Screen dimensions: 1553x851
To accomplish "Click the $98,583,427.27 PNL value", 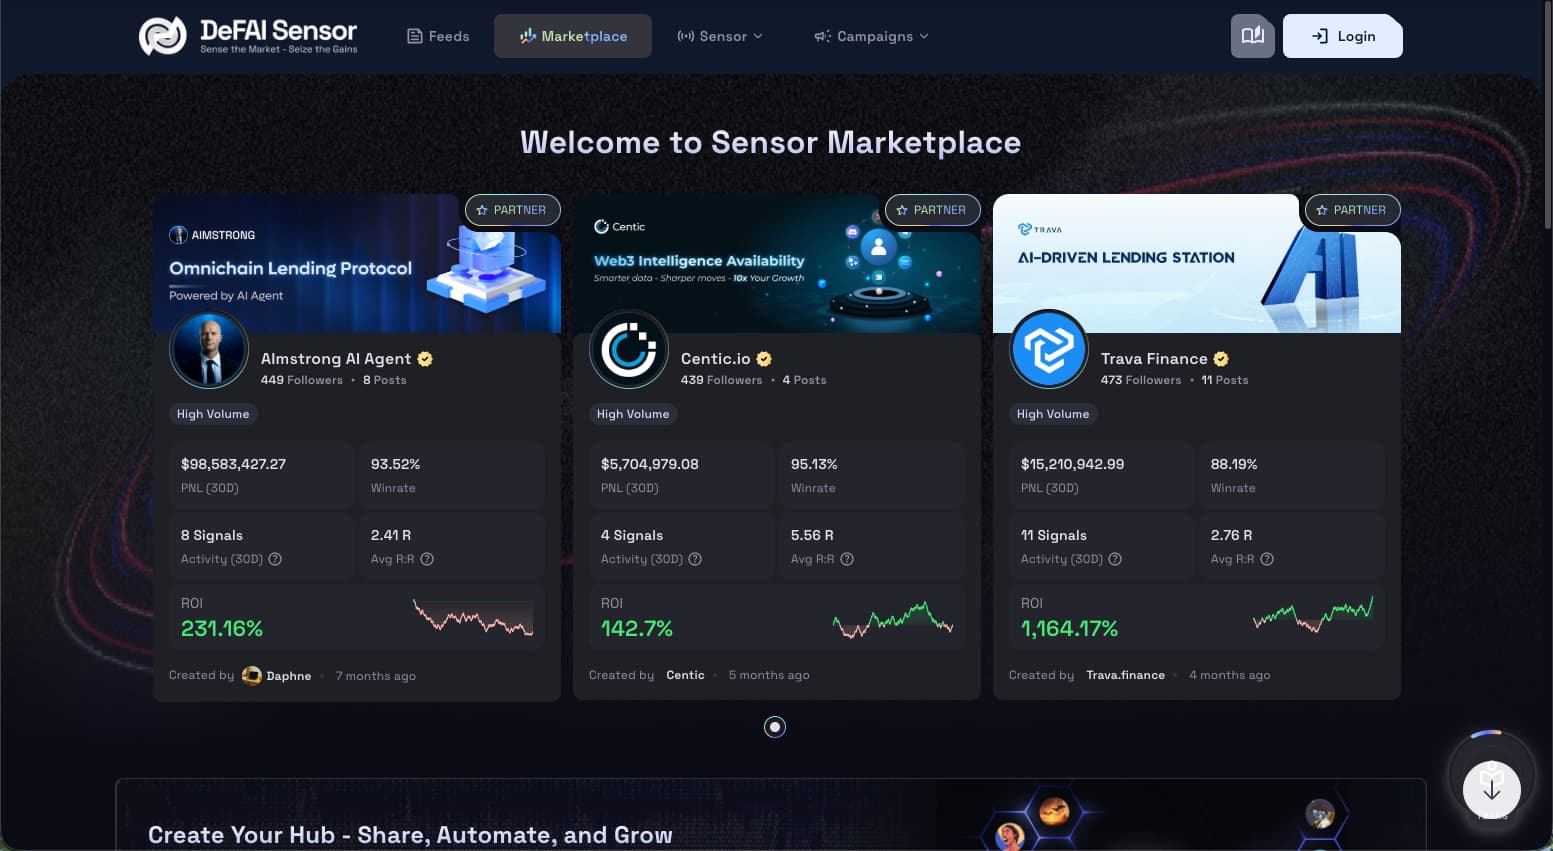I will 233,464.
